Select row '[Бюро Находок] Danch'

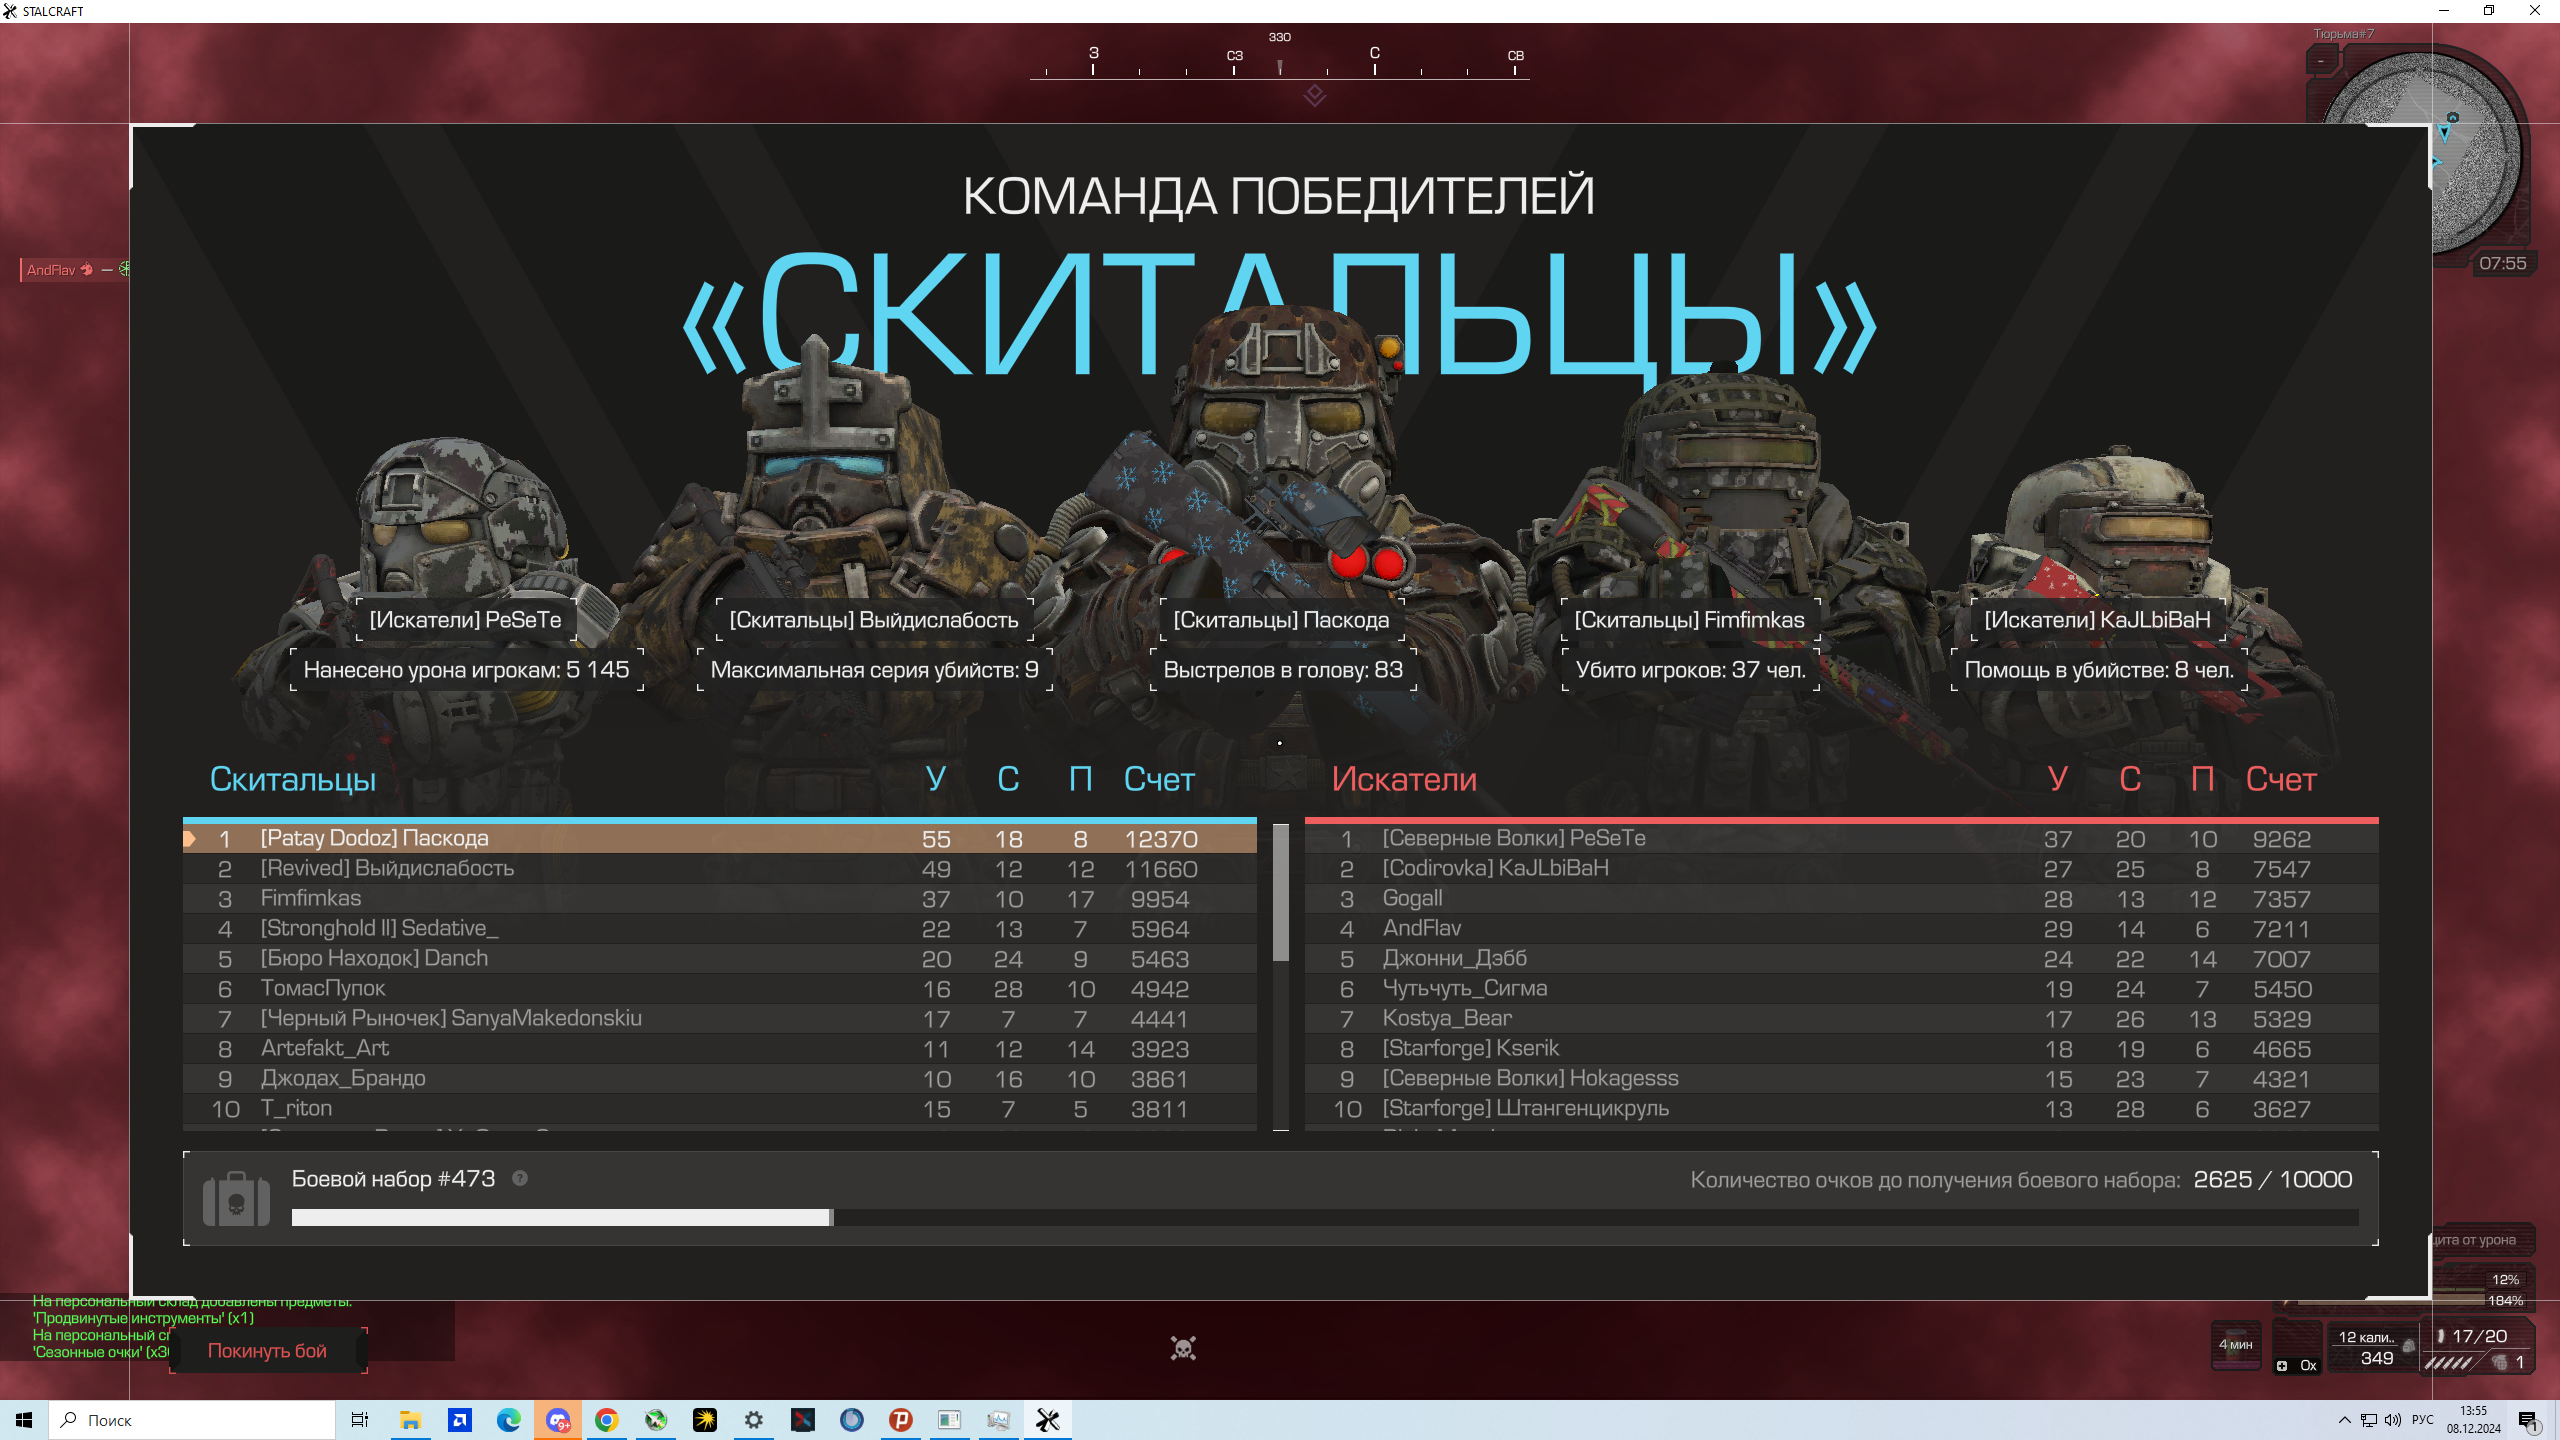(719, 958)
